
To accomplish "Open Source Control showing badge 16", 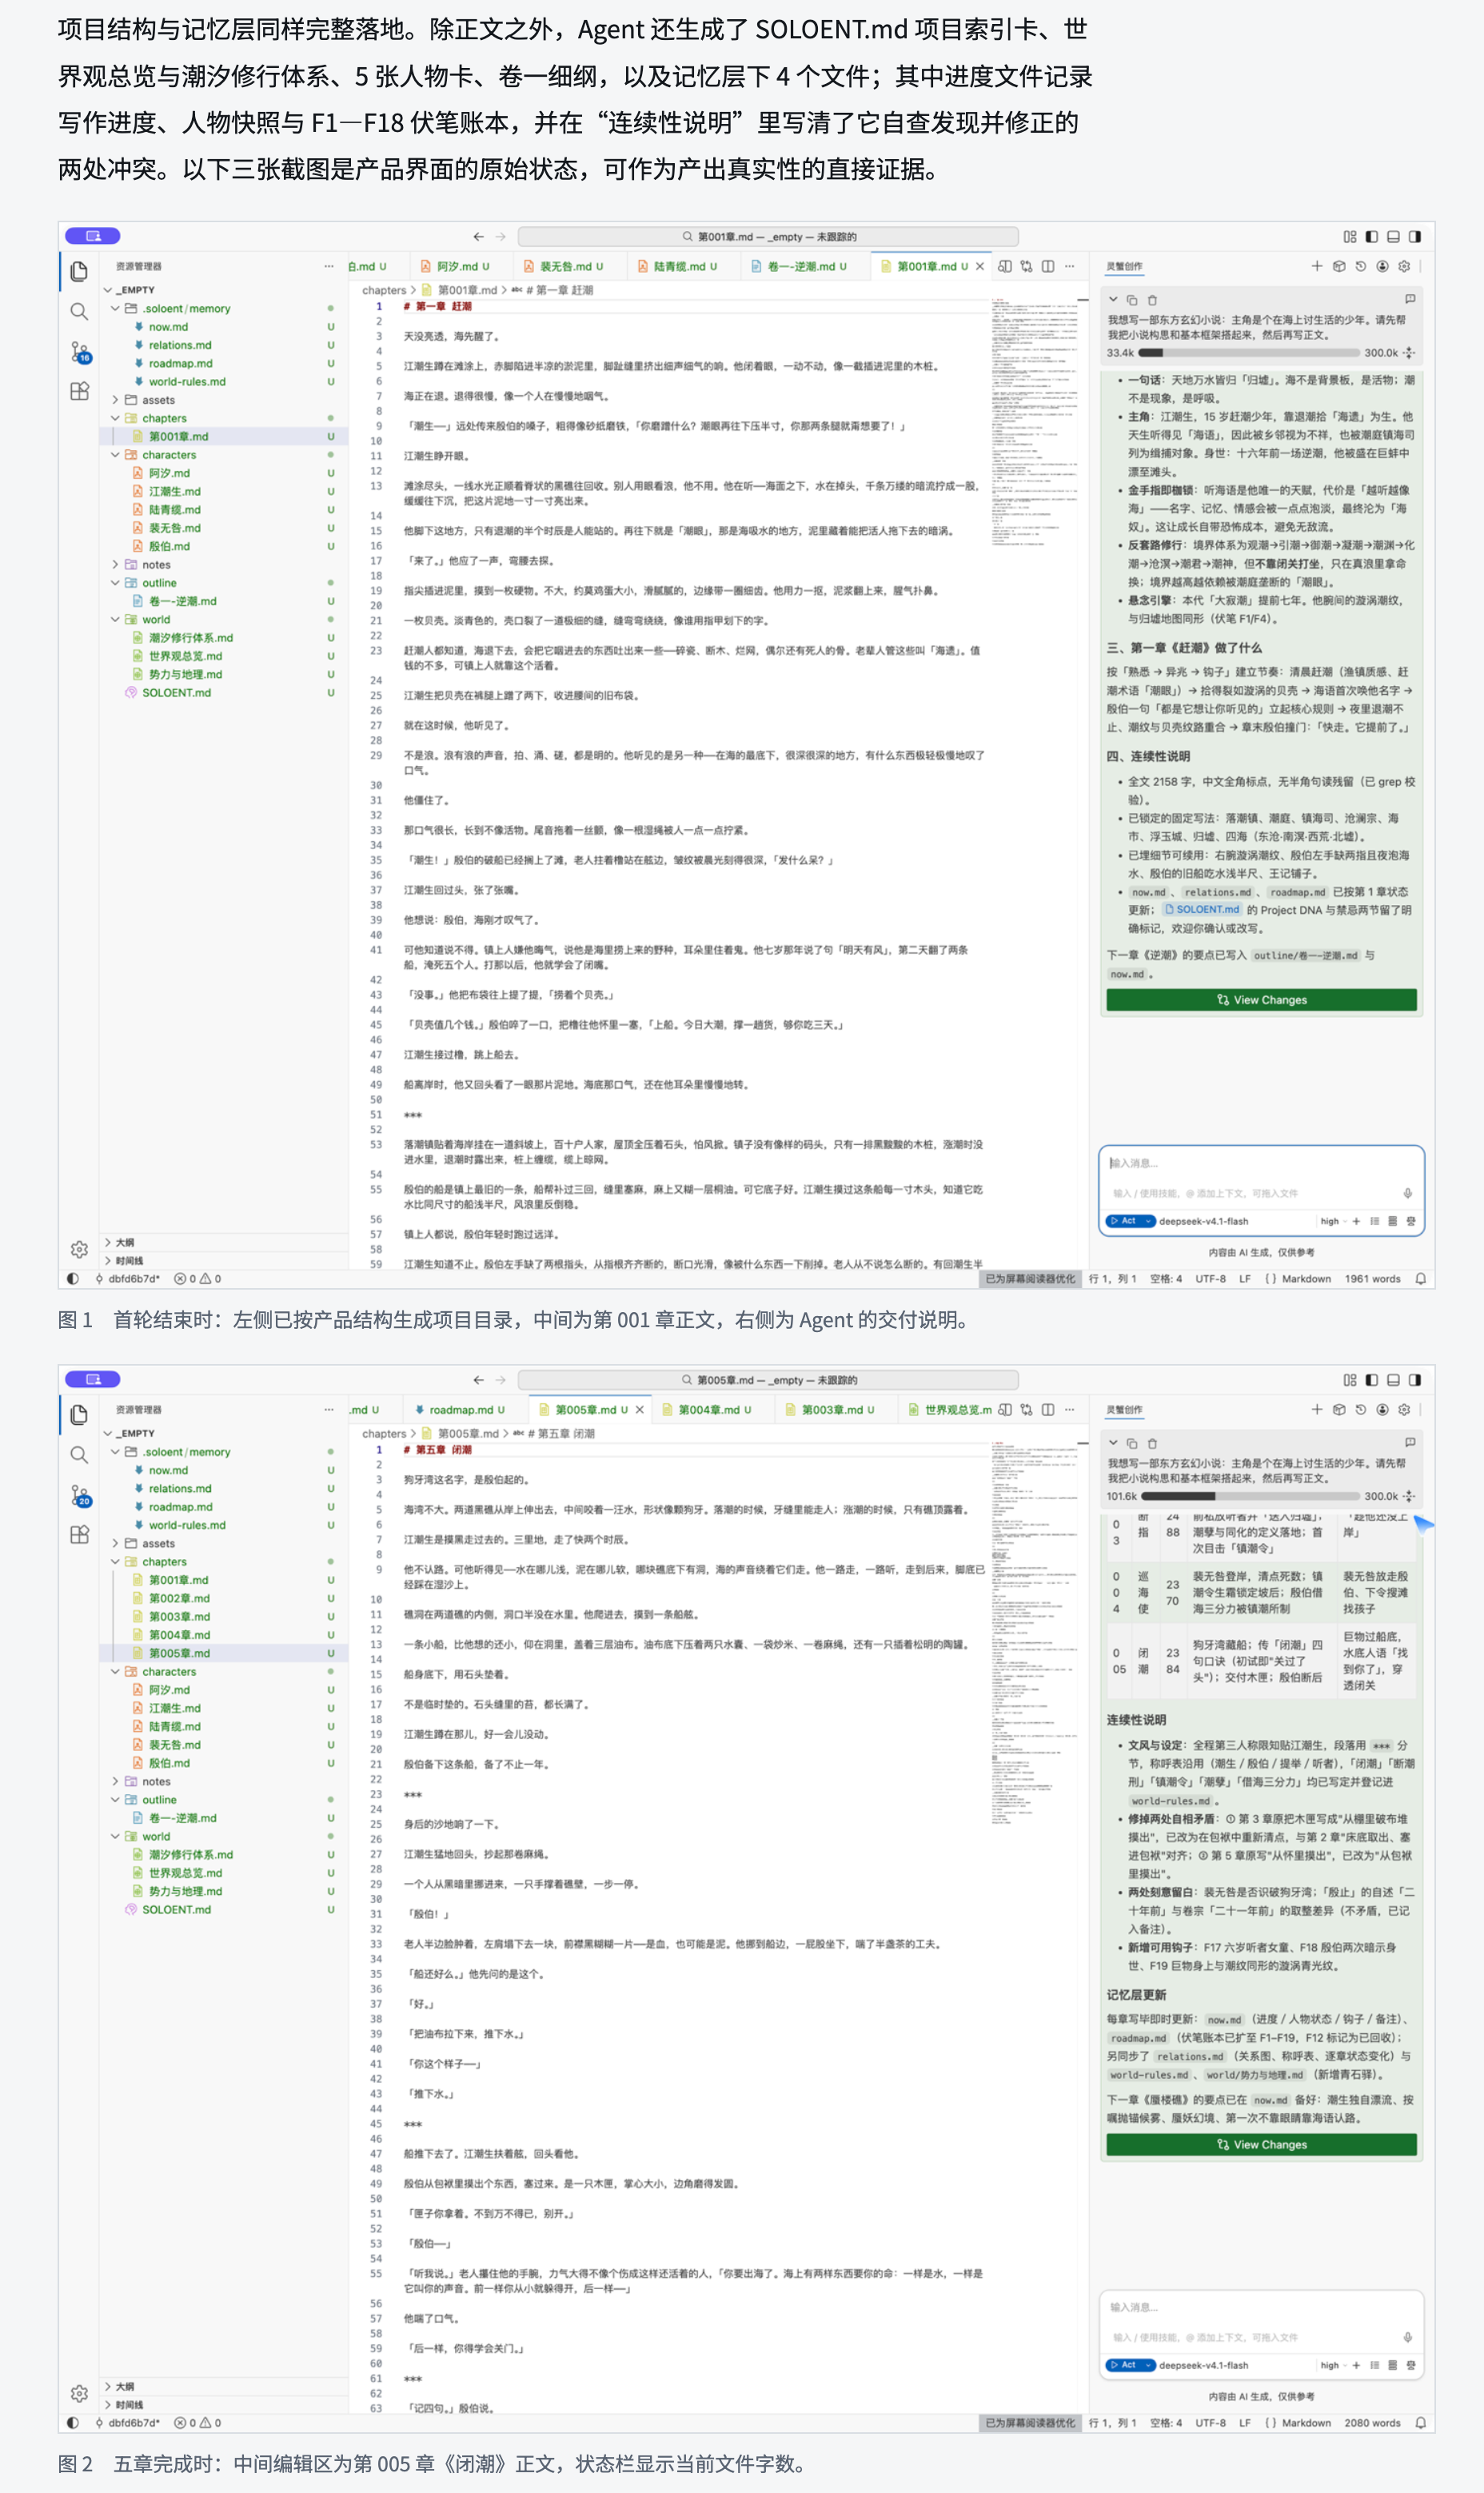I will tap(80, 352).
